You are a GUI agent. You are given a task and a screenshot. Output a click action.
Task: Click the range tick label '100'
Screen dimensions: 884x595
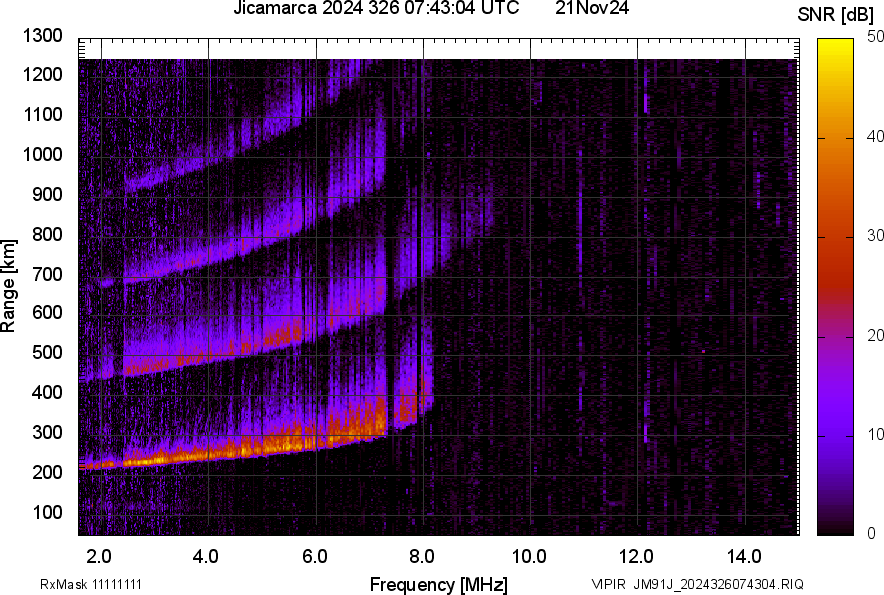(47, 512)
